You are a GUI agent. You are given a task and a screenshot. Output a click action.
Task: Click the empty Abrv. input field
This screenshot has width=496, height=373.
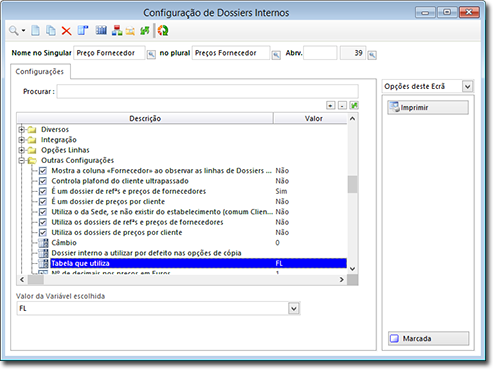tap(320, 53)
